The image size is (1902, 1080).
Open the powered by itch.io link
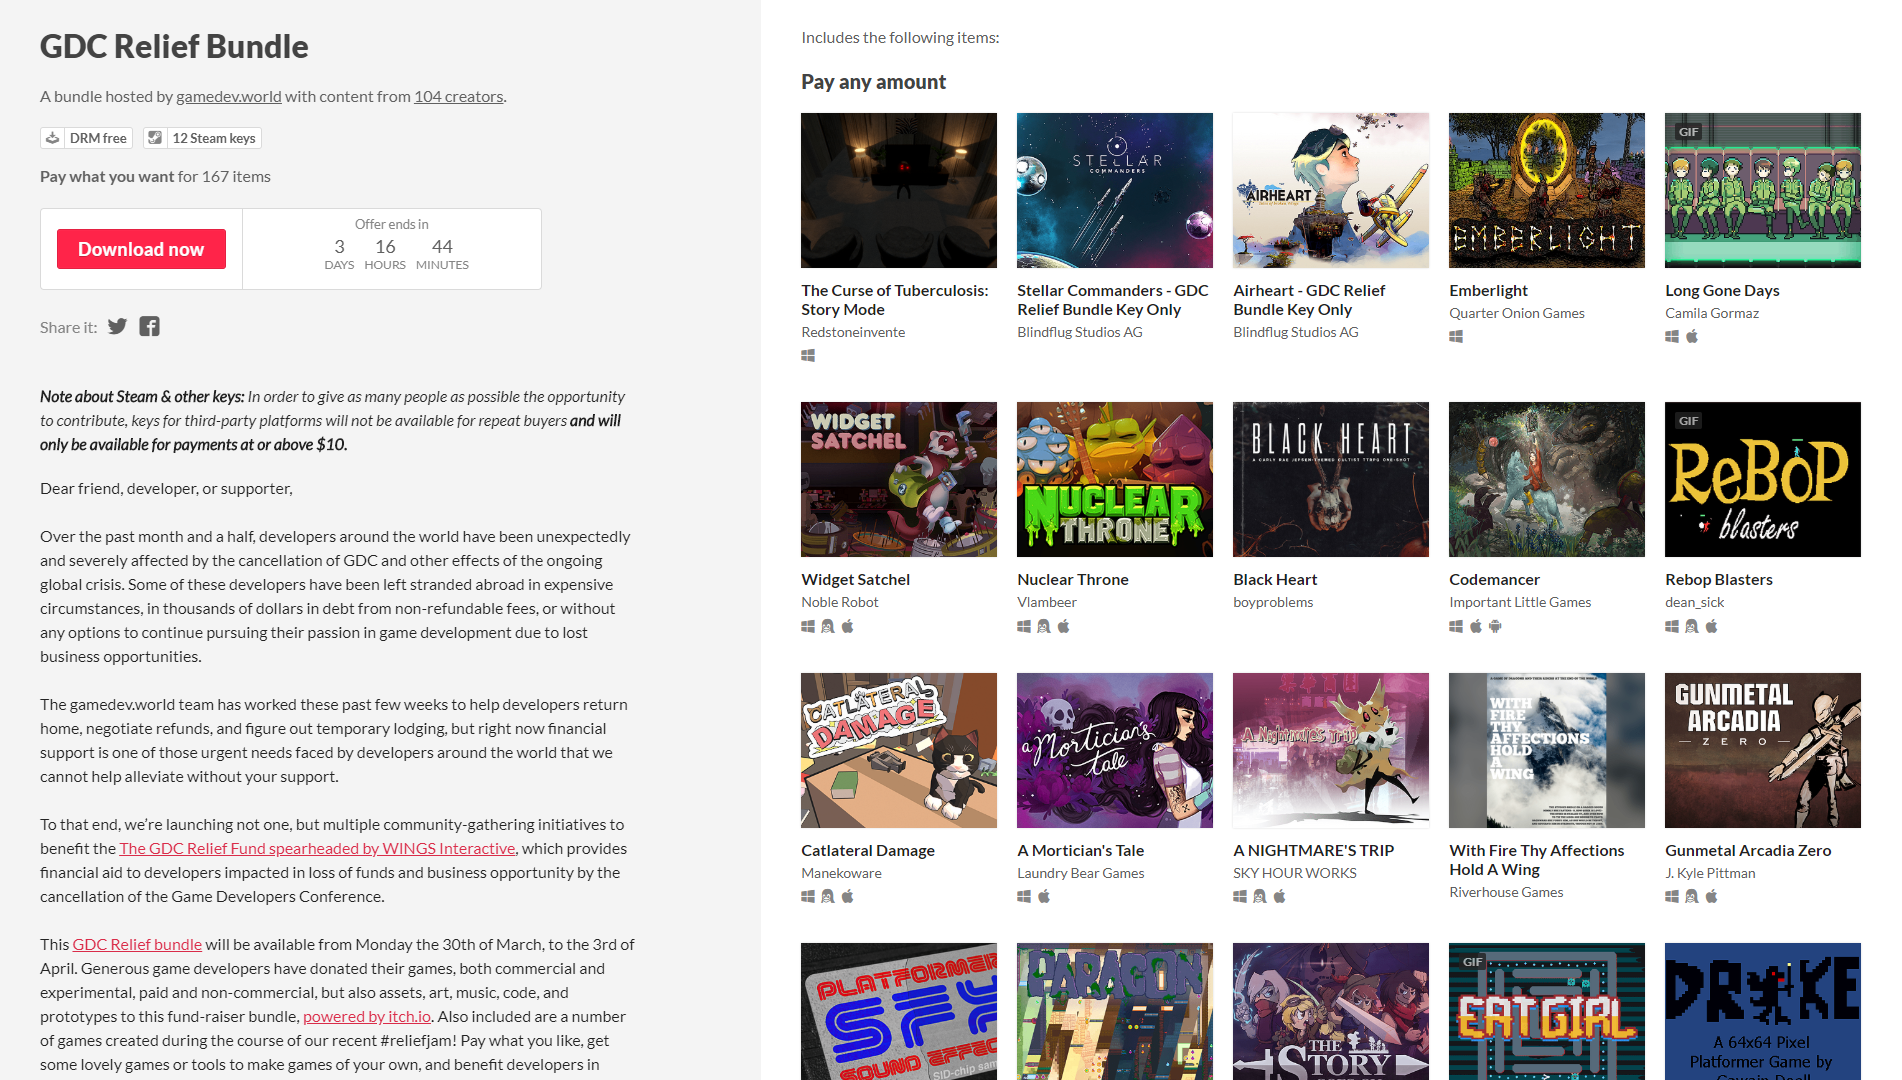[367, 1016]
